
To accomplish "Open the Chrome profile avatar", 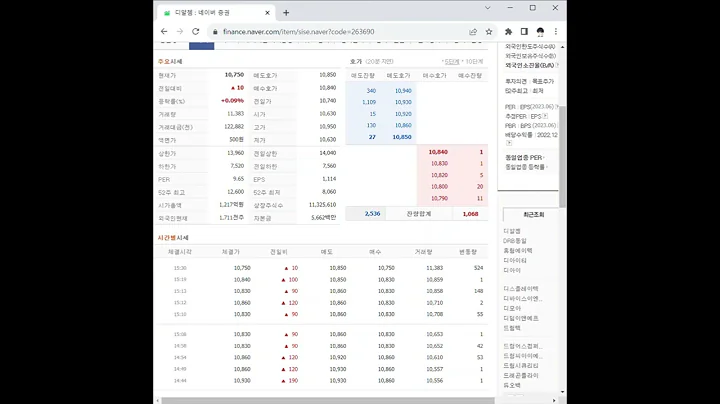I will [x=540, y=32].
